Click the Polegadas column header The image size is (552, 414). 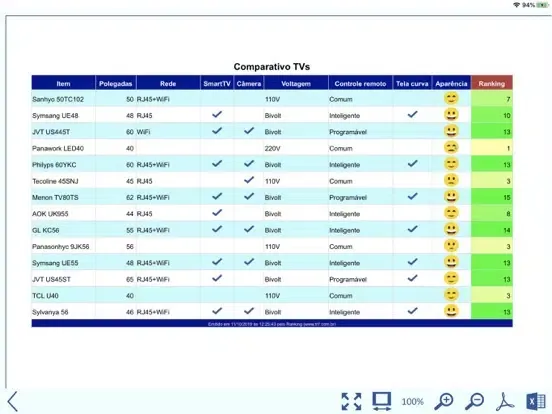(115, 83)
